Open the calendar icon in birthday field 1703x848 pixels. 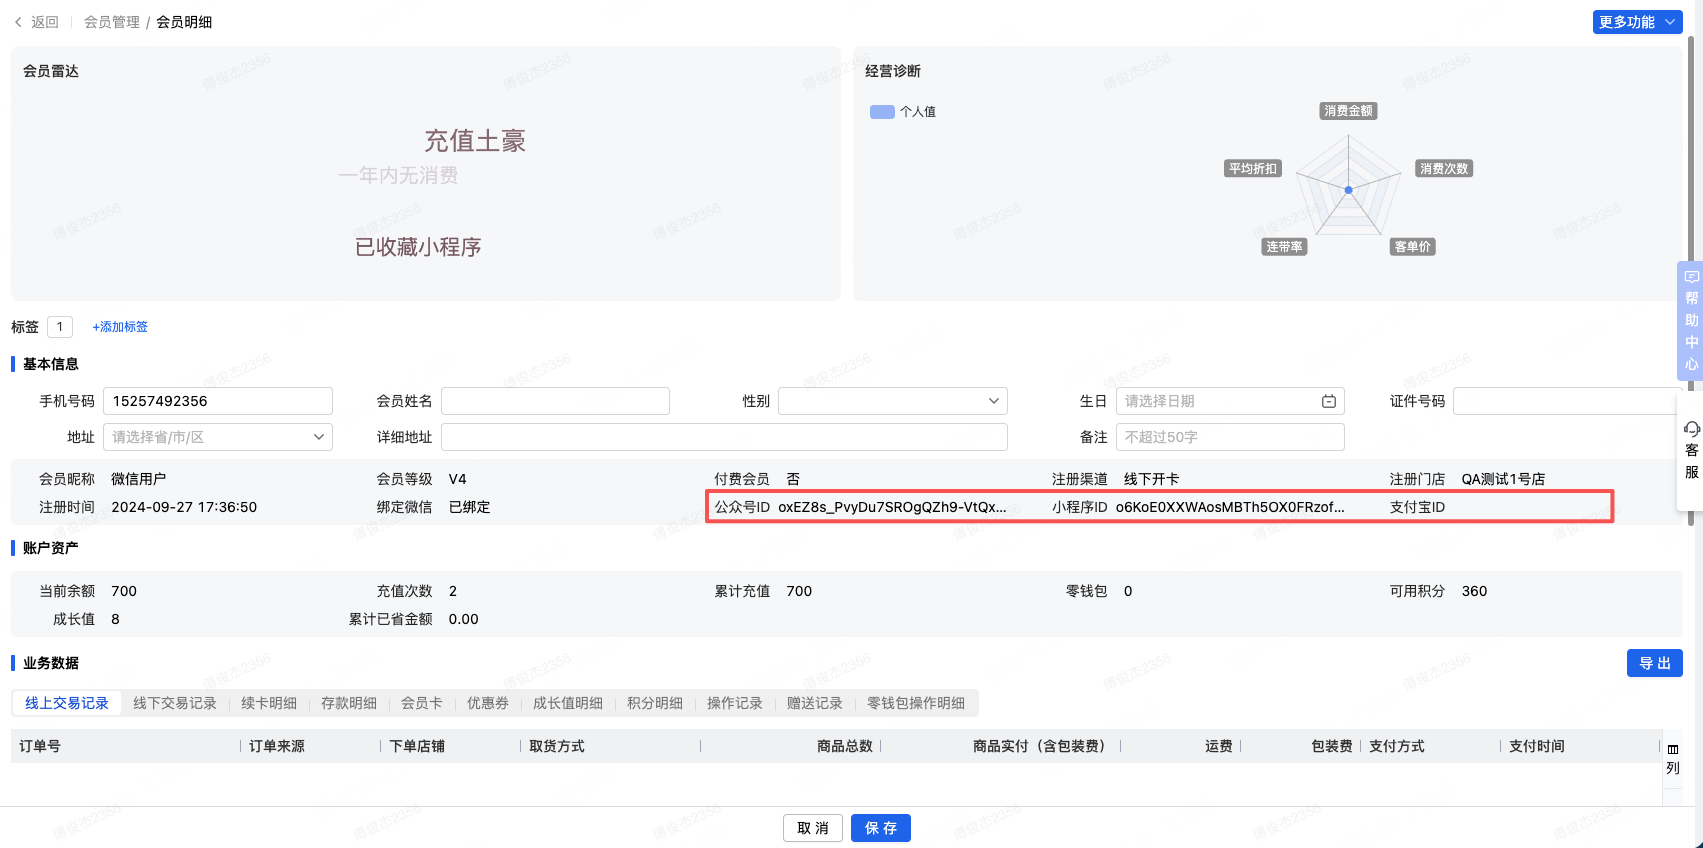pyautogui.click(x=1329, y=401)
